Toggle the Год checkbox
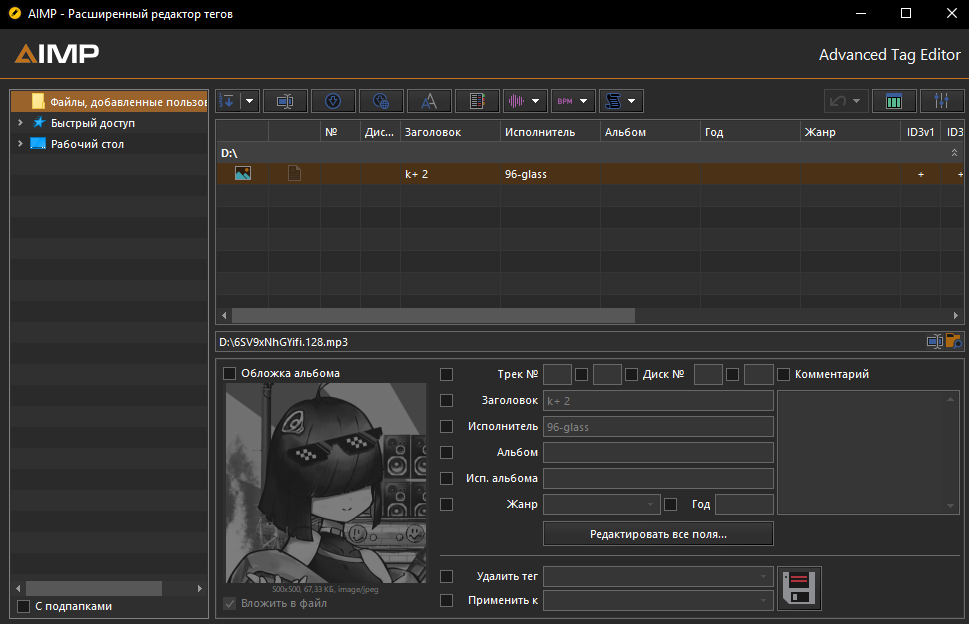Image resolution: width=969 pixels, height=624 pixels. tap(671, 505)
